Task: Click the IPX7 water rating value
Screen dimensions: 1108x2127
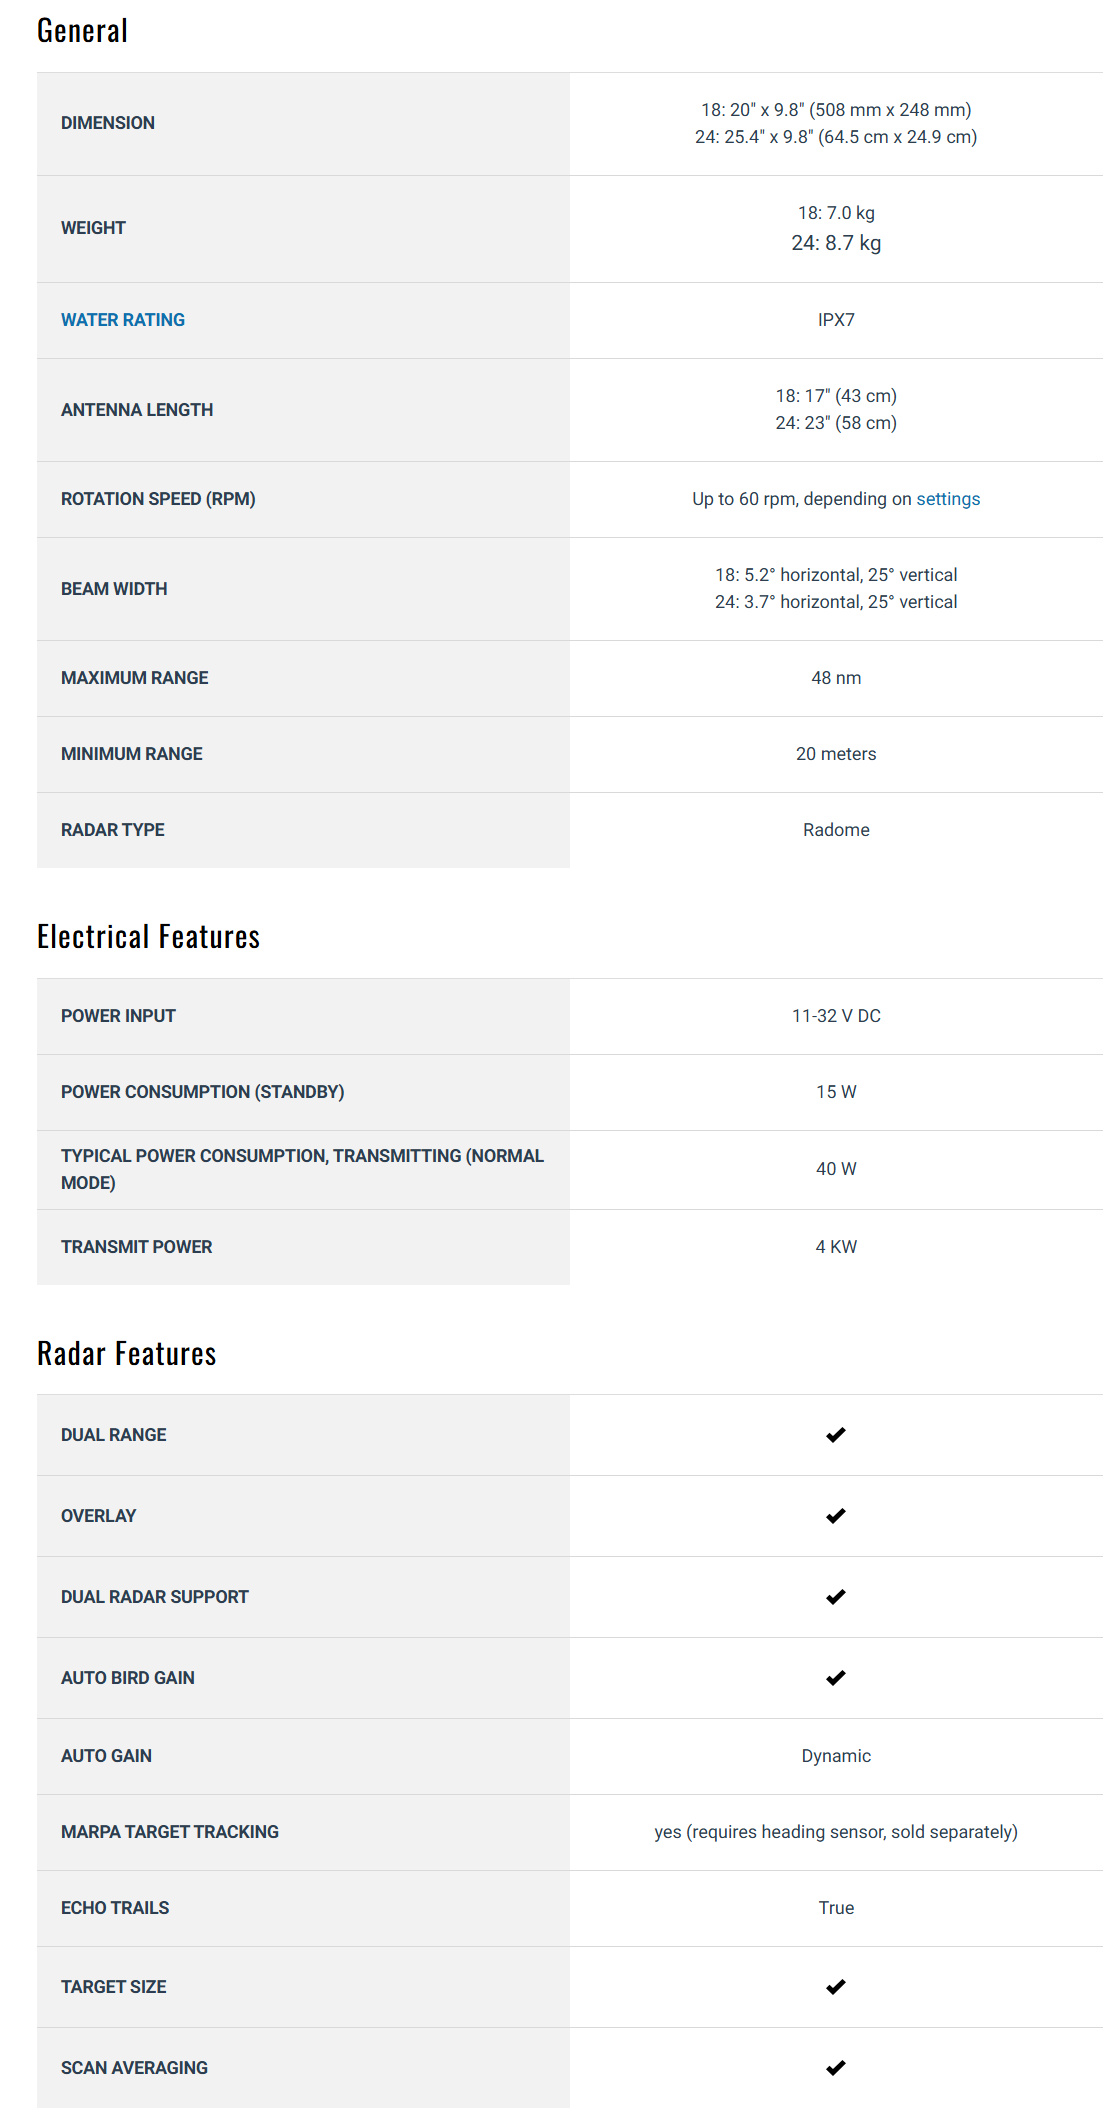Action: coord(836,320)
